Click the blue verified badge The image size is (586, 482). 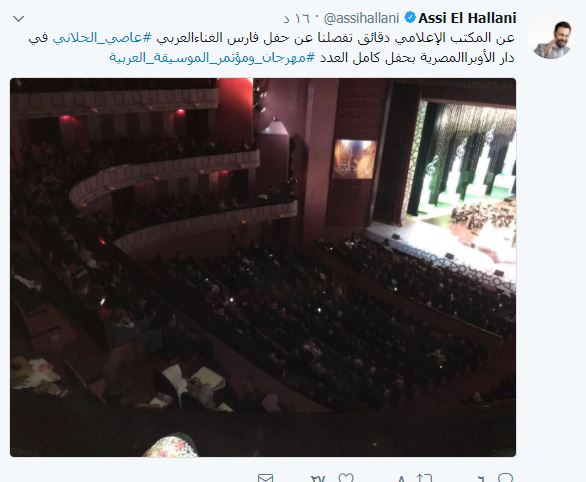click(410, 18)
